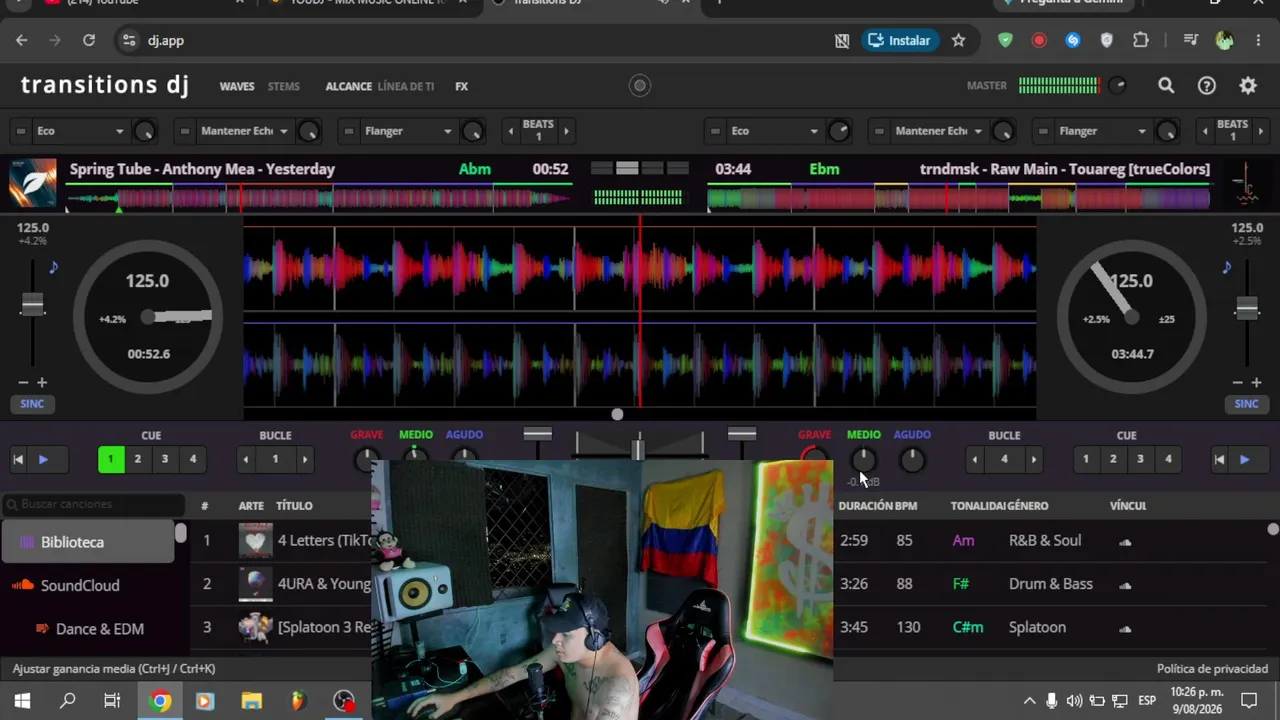This screenshot has height=720, width=1280.
Task: Adjust the left deck tempo fader
Action: (x=33, y=305)
